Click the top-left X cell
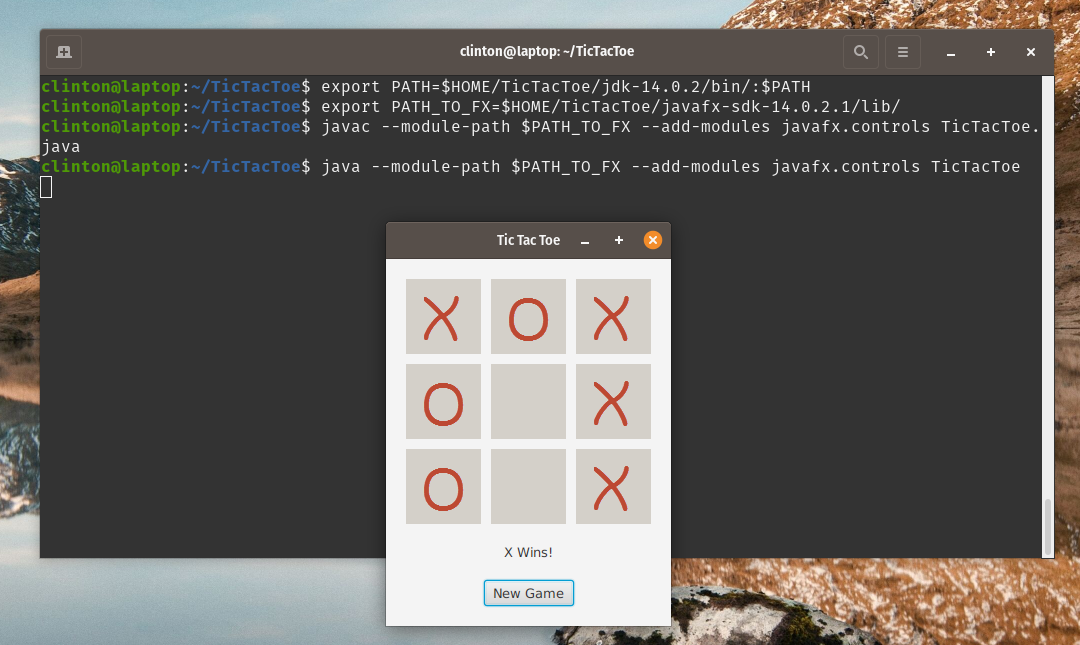Screen dimensions: 1080x645 pos(443,316)
